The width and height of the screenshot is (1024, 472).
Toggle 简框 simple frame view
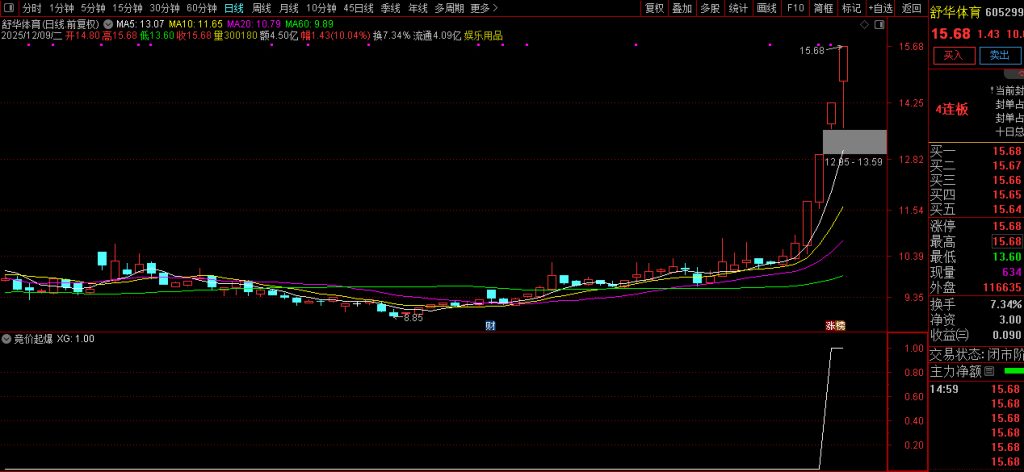click(x=823, y=8)
